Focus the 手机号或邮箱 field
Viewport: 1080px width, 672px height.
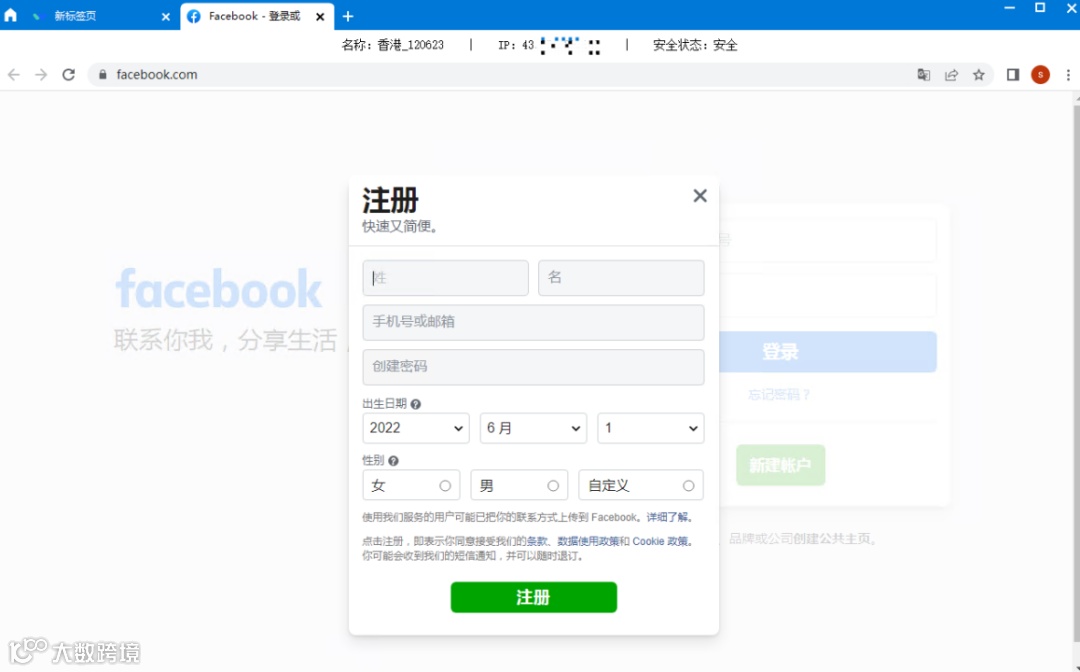tap(533, 322)
